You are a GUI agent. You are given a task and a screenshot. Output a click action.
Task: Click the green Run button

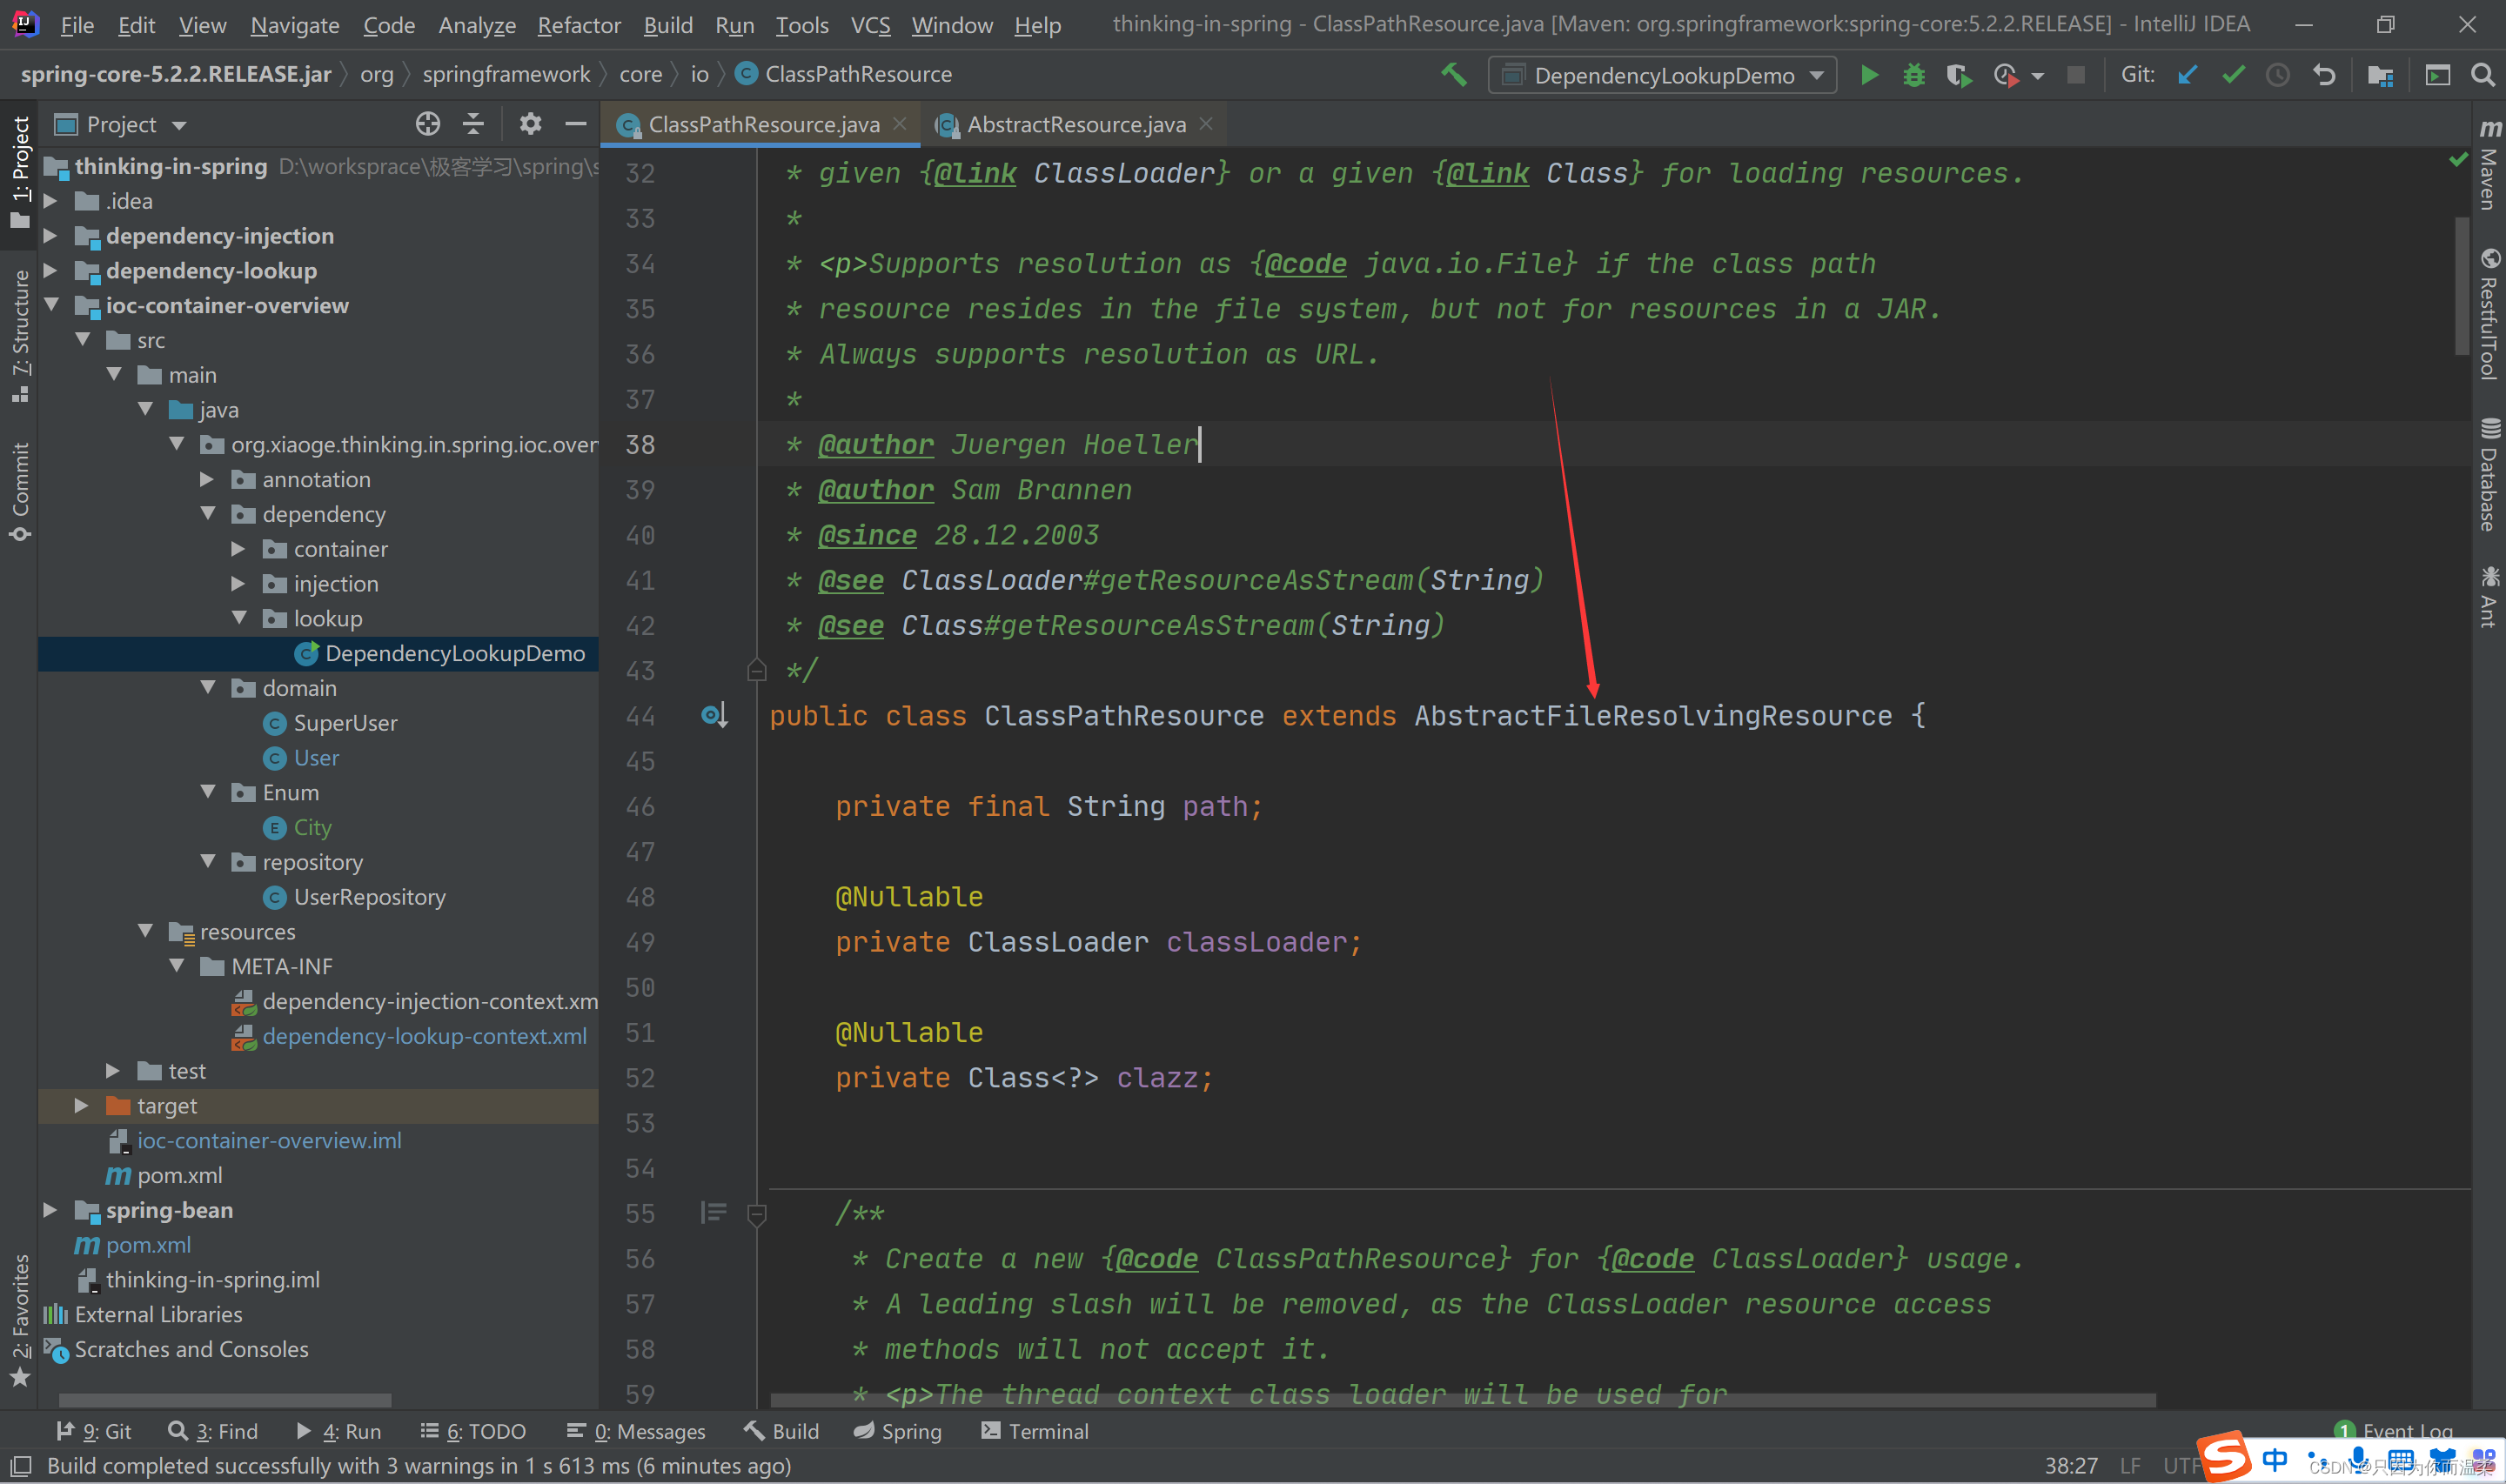pos(1868,75)
